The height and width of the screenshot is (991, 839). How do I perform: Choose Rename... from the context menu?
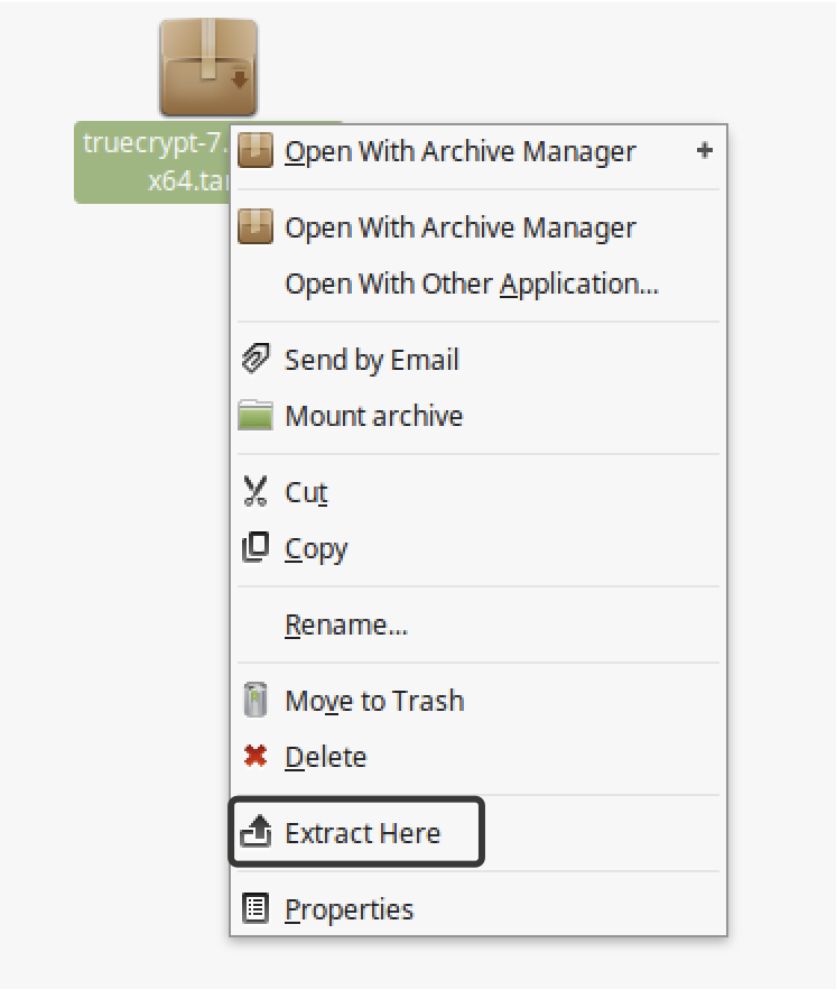coord(346,625)
